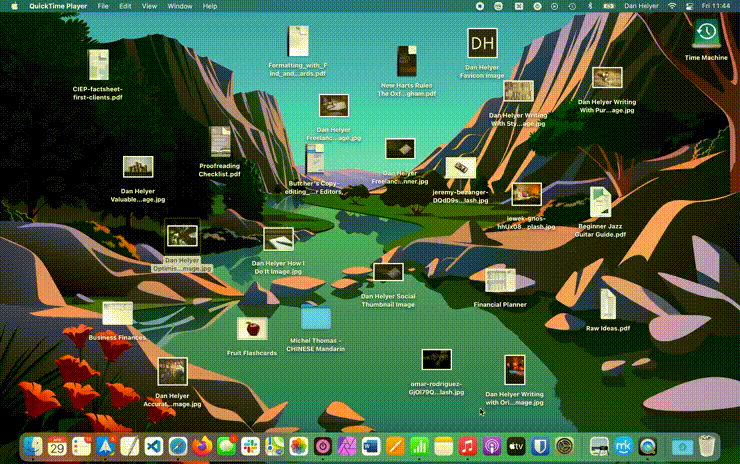Open the Wi-Fi status menu
The width and height of the screenshot is (740, 464).
(672, 6)
